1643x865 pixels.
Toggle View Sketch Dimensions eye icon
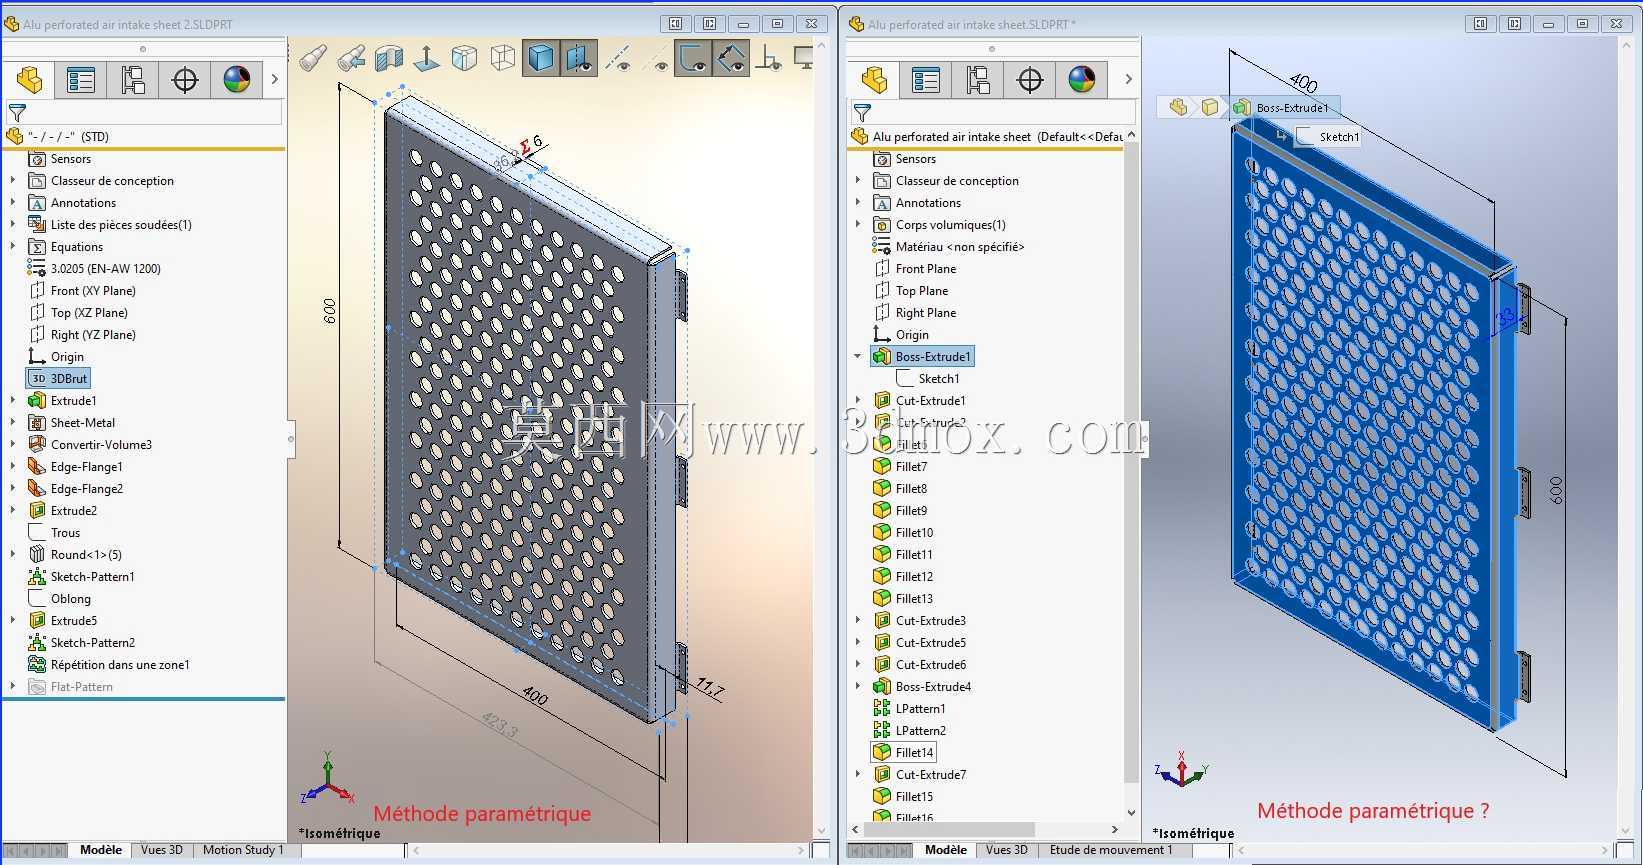[731, 58]
